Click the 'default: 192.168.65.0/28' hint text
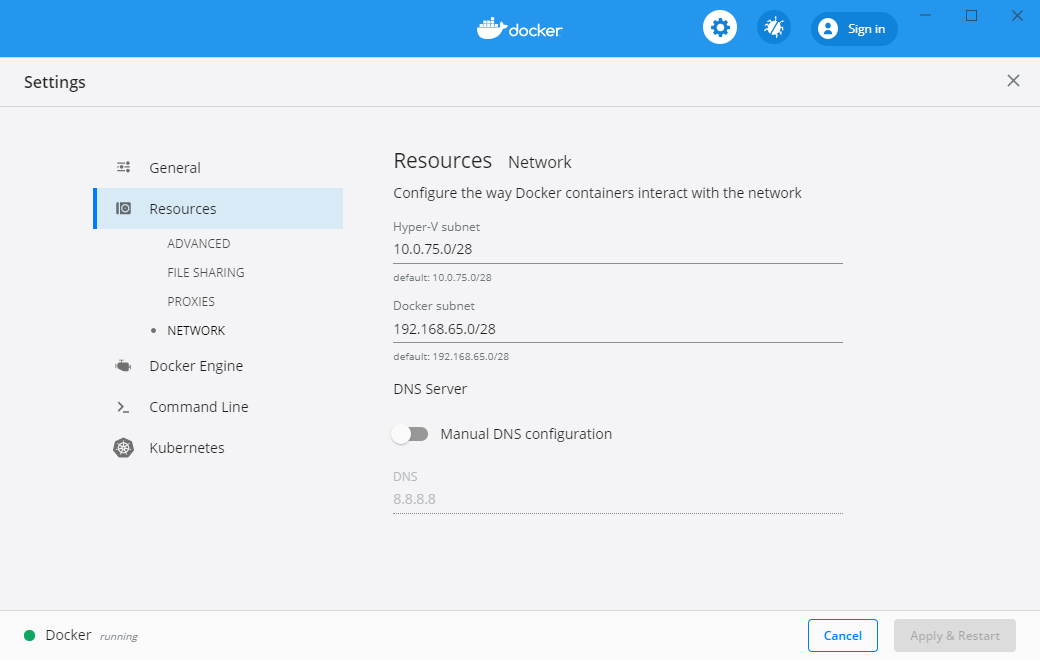The height and width of the screenshot is (660, 1040). [x=451, y=356]
